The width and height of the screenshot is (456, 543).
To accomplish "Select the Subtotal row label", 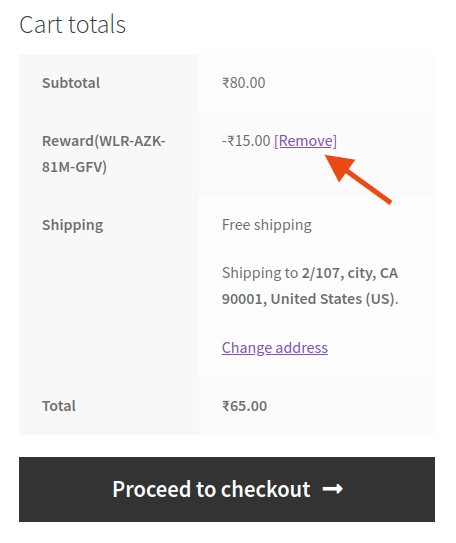I will click(71, 83).
